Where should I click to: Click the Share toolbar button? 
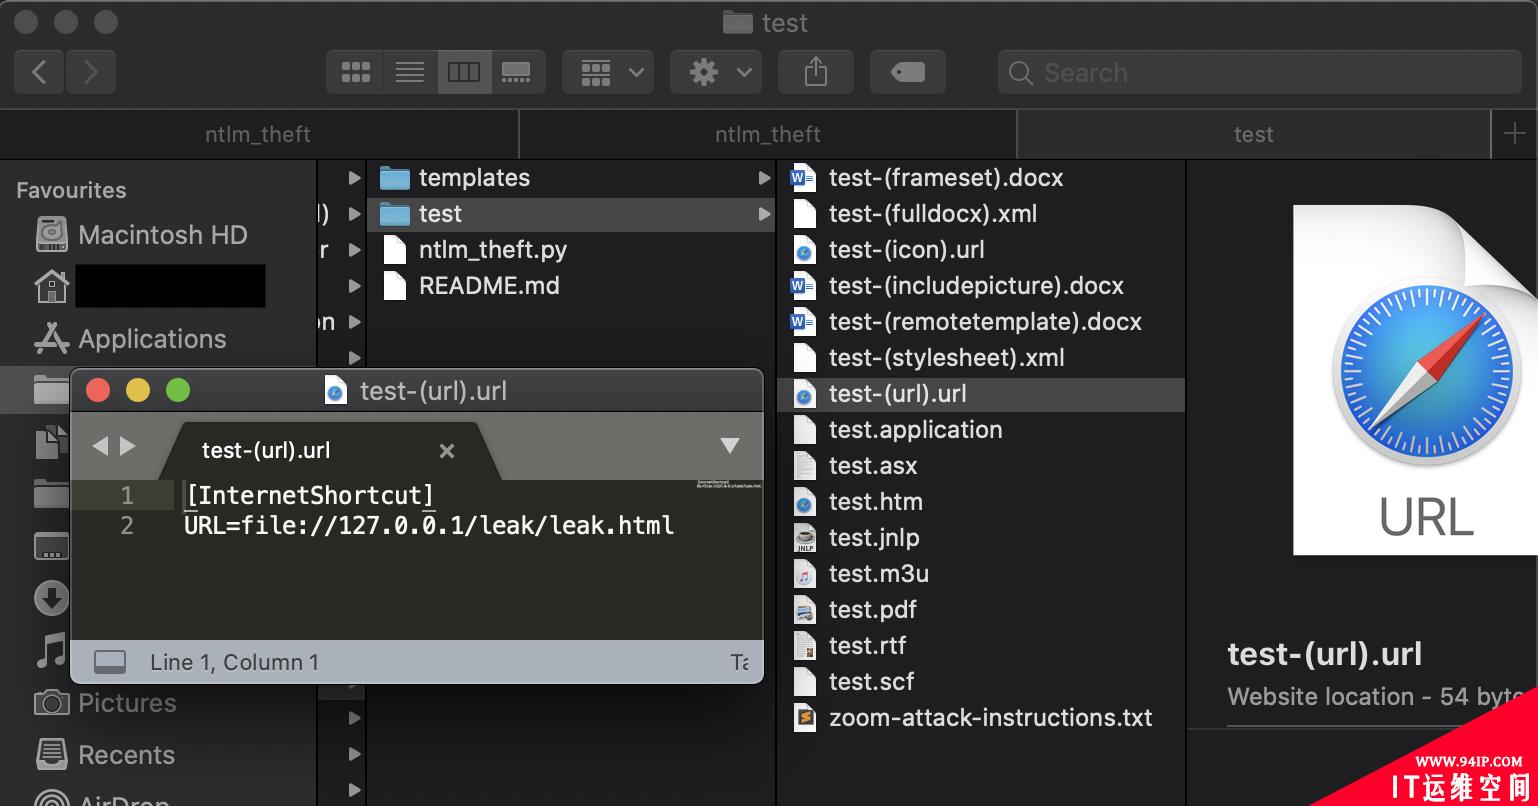816,72
